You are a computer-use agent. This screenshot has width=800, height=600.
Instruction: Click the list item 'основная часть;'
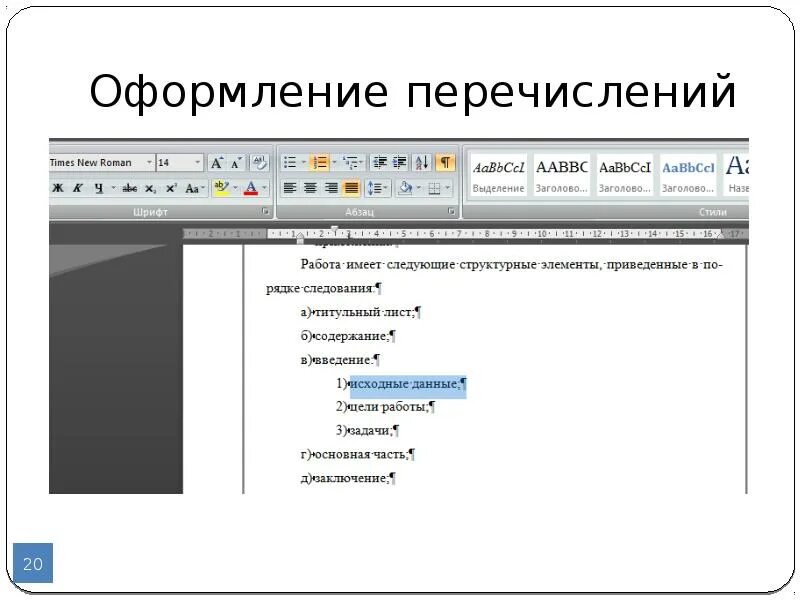click(362, 454)
